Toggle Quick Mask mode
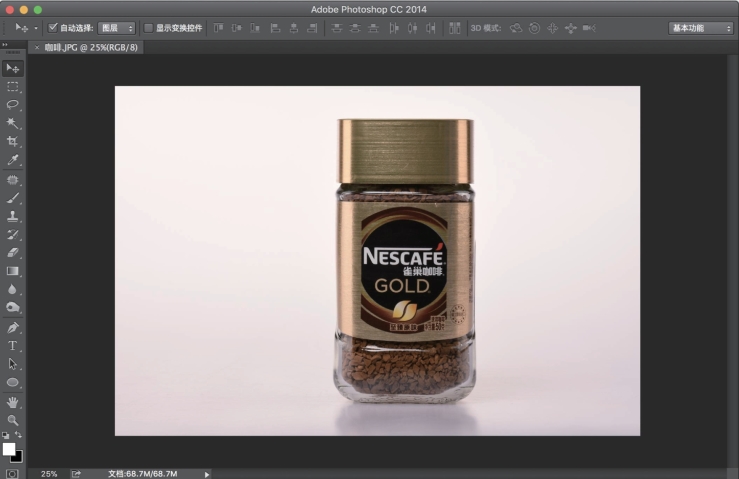The width and height of the screenshot is (739, 479). click(12, 474)
